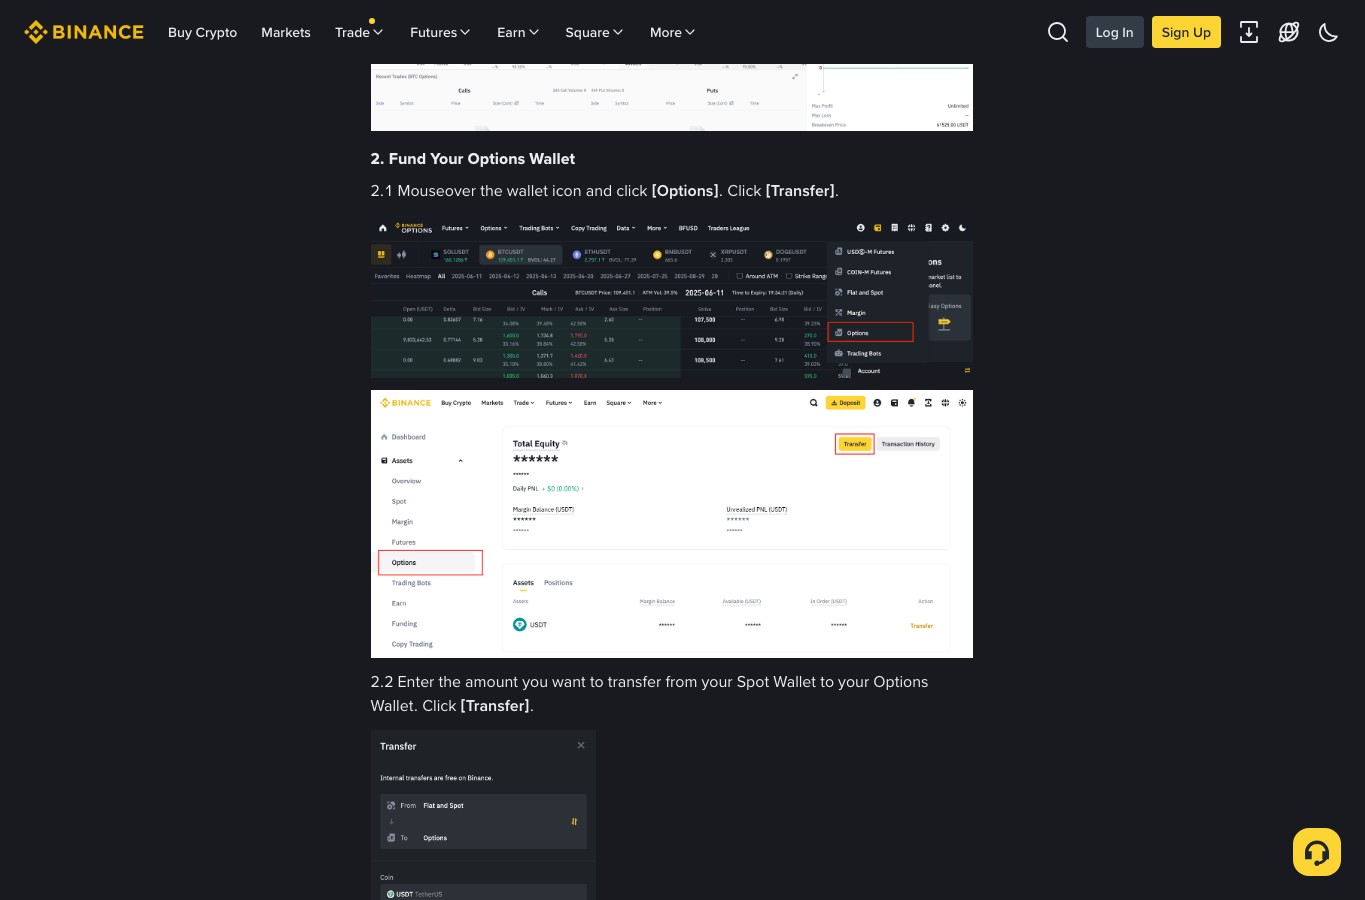Click the '2.2 Enter the amount' paragraph

tap(650, 694)
